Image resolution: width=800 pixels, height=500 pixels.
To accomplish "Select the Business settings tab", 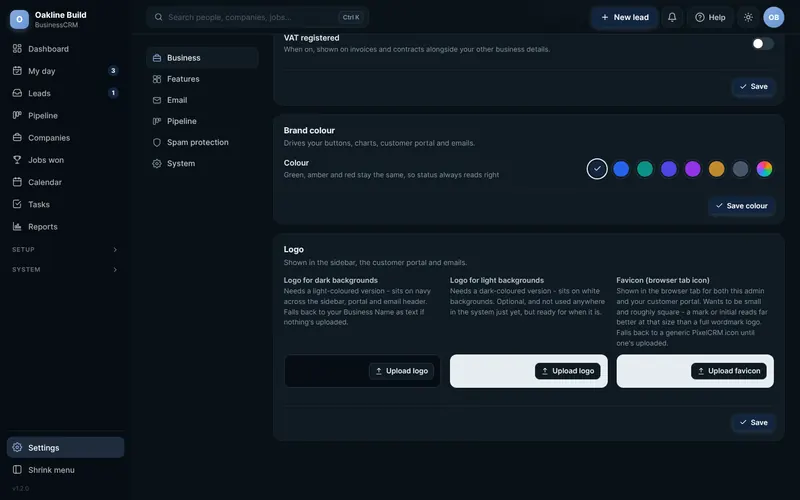I will pos(203,58).
